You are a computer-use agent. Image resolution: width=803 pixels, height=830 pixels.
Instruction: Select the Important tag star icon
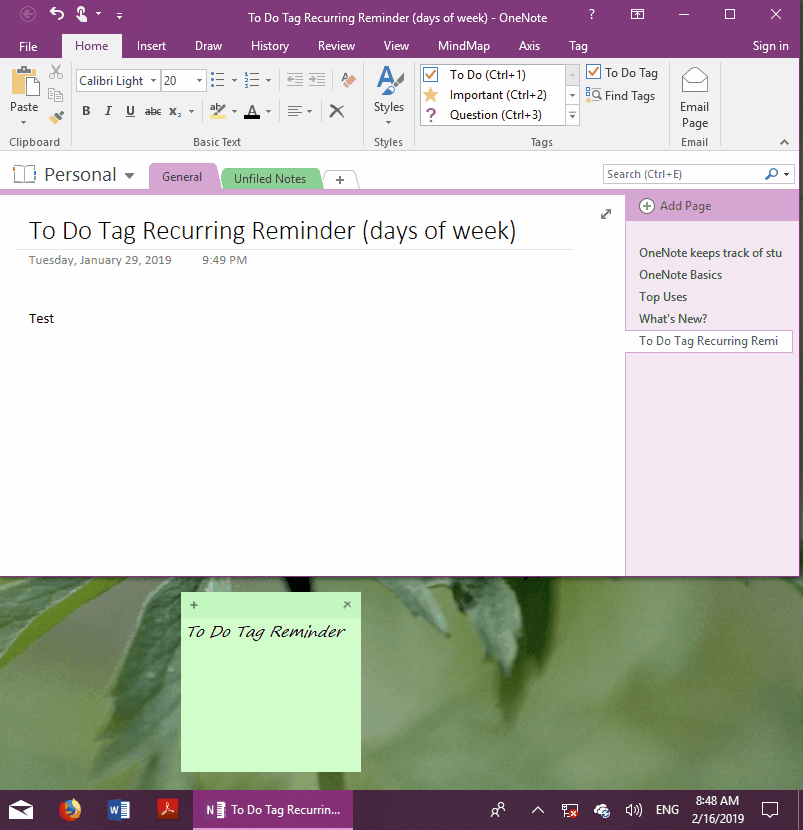(x=430, y=94)
